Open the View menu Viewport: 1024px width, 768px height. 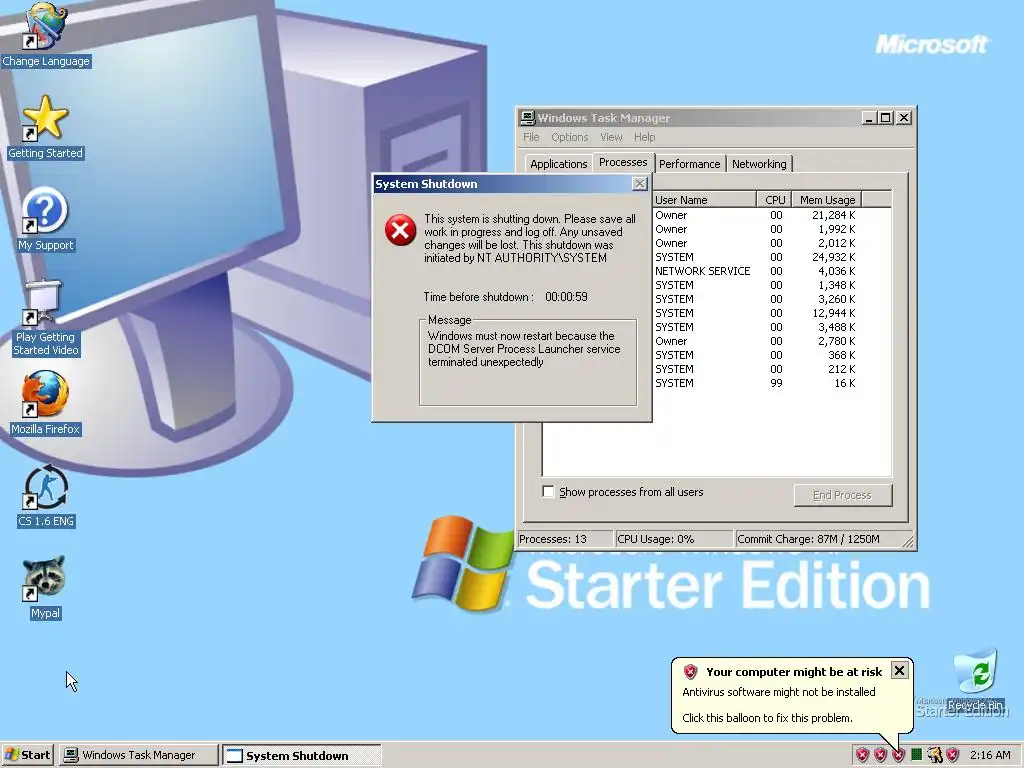coord(611,137)
